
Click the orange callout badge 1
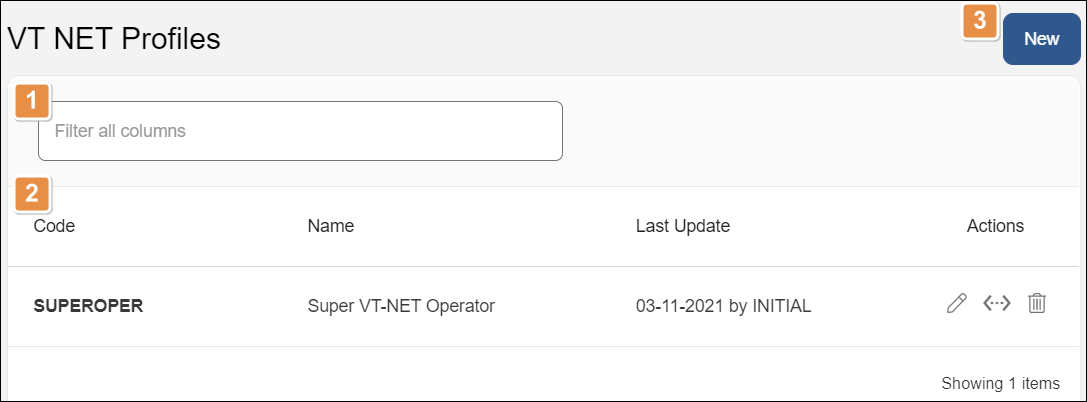[x=33, y=101]
